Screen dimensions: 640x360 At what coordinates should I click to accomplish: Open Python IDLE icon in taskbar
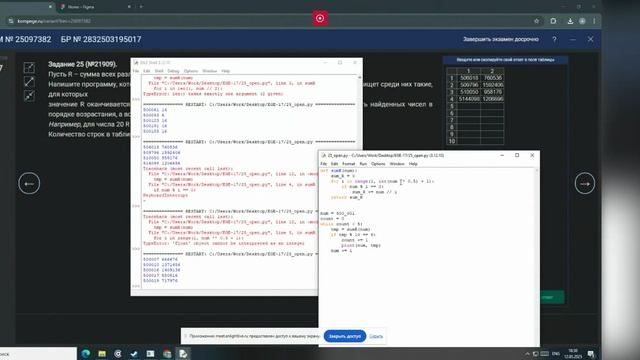(x=183, y=353)
